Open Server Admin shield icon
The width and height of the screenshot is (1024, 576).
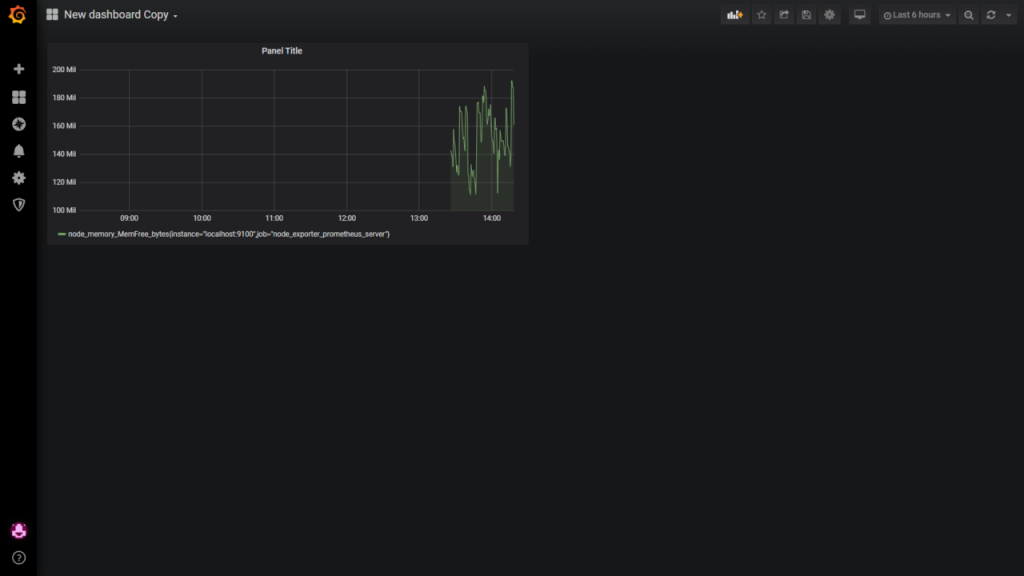(x=18, y=205)
